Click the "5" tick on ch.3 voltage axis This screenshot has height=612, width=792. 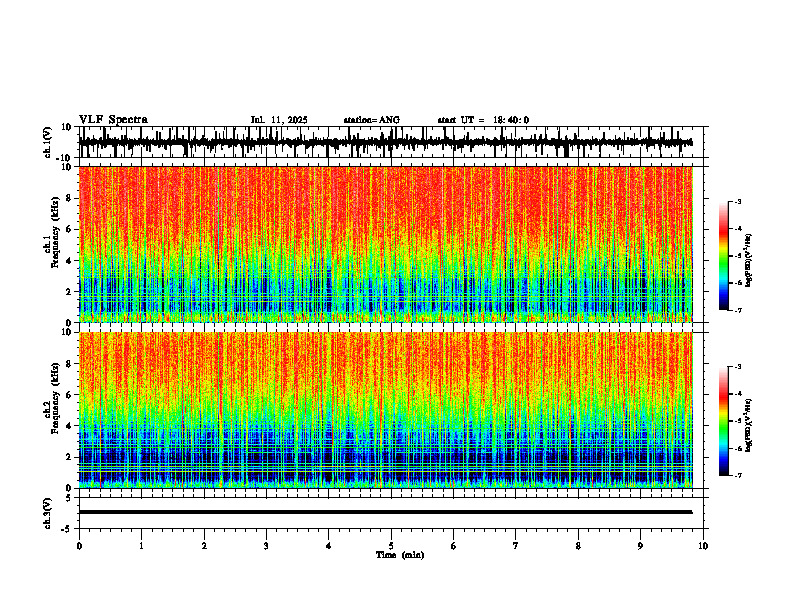70,498
